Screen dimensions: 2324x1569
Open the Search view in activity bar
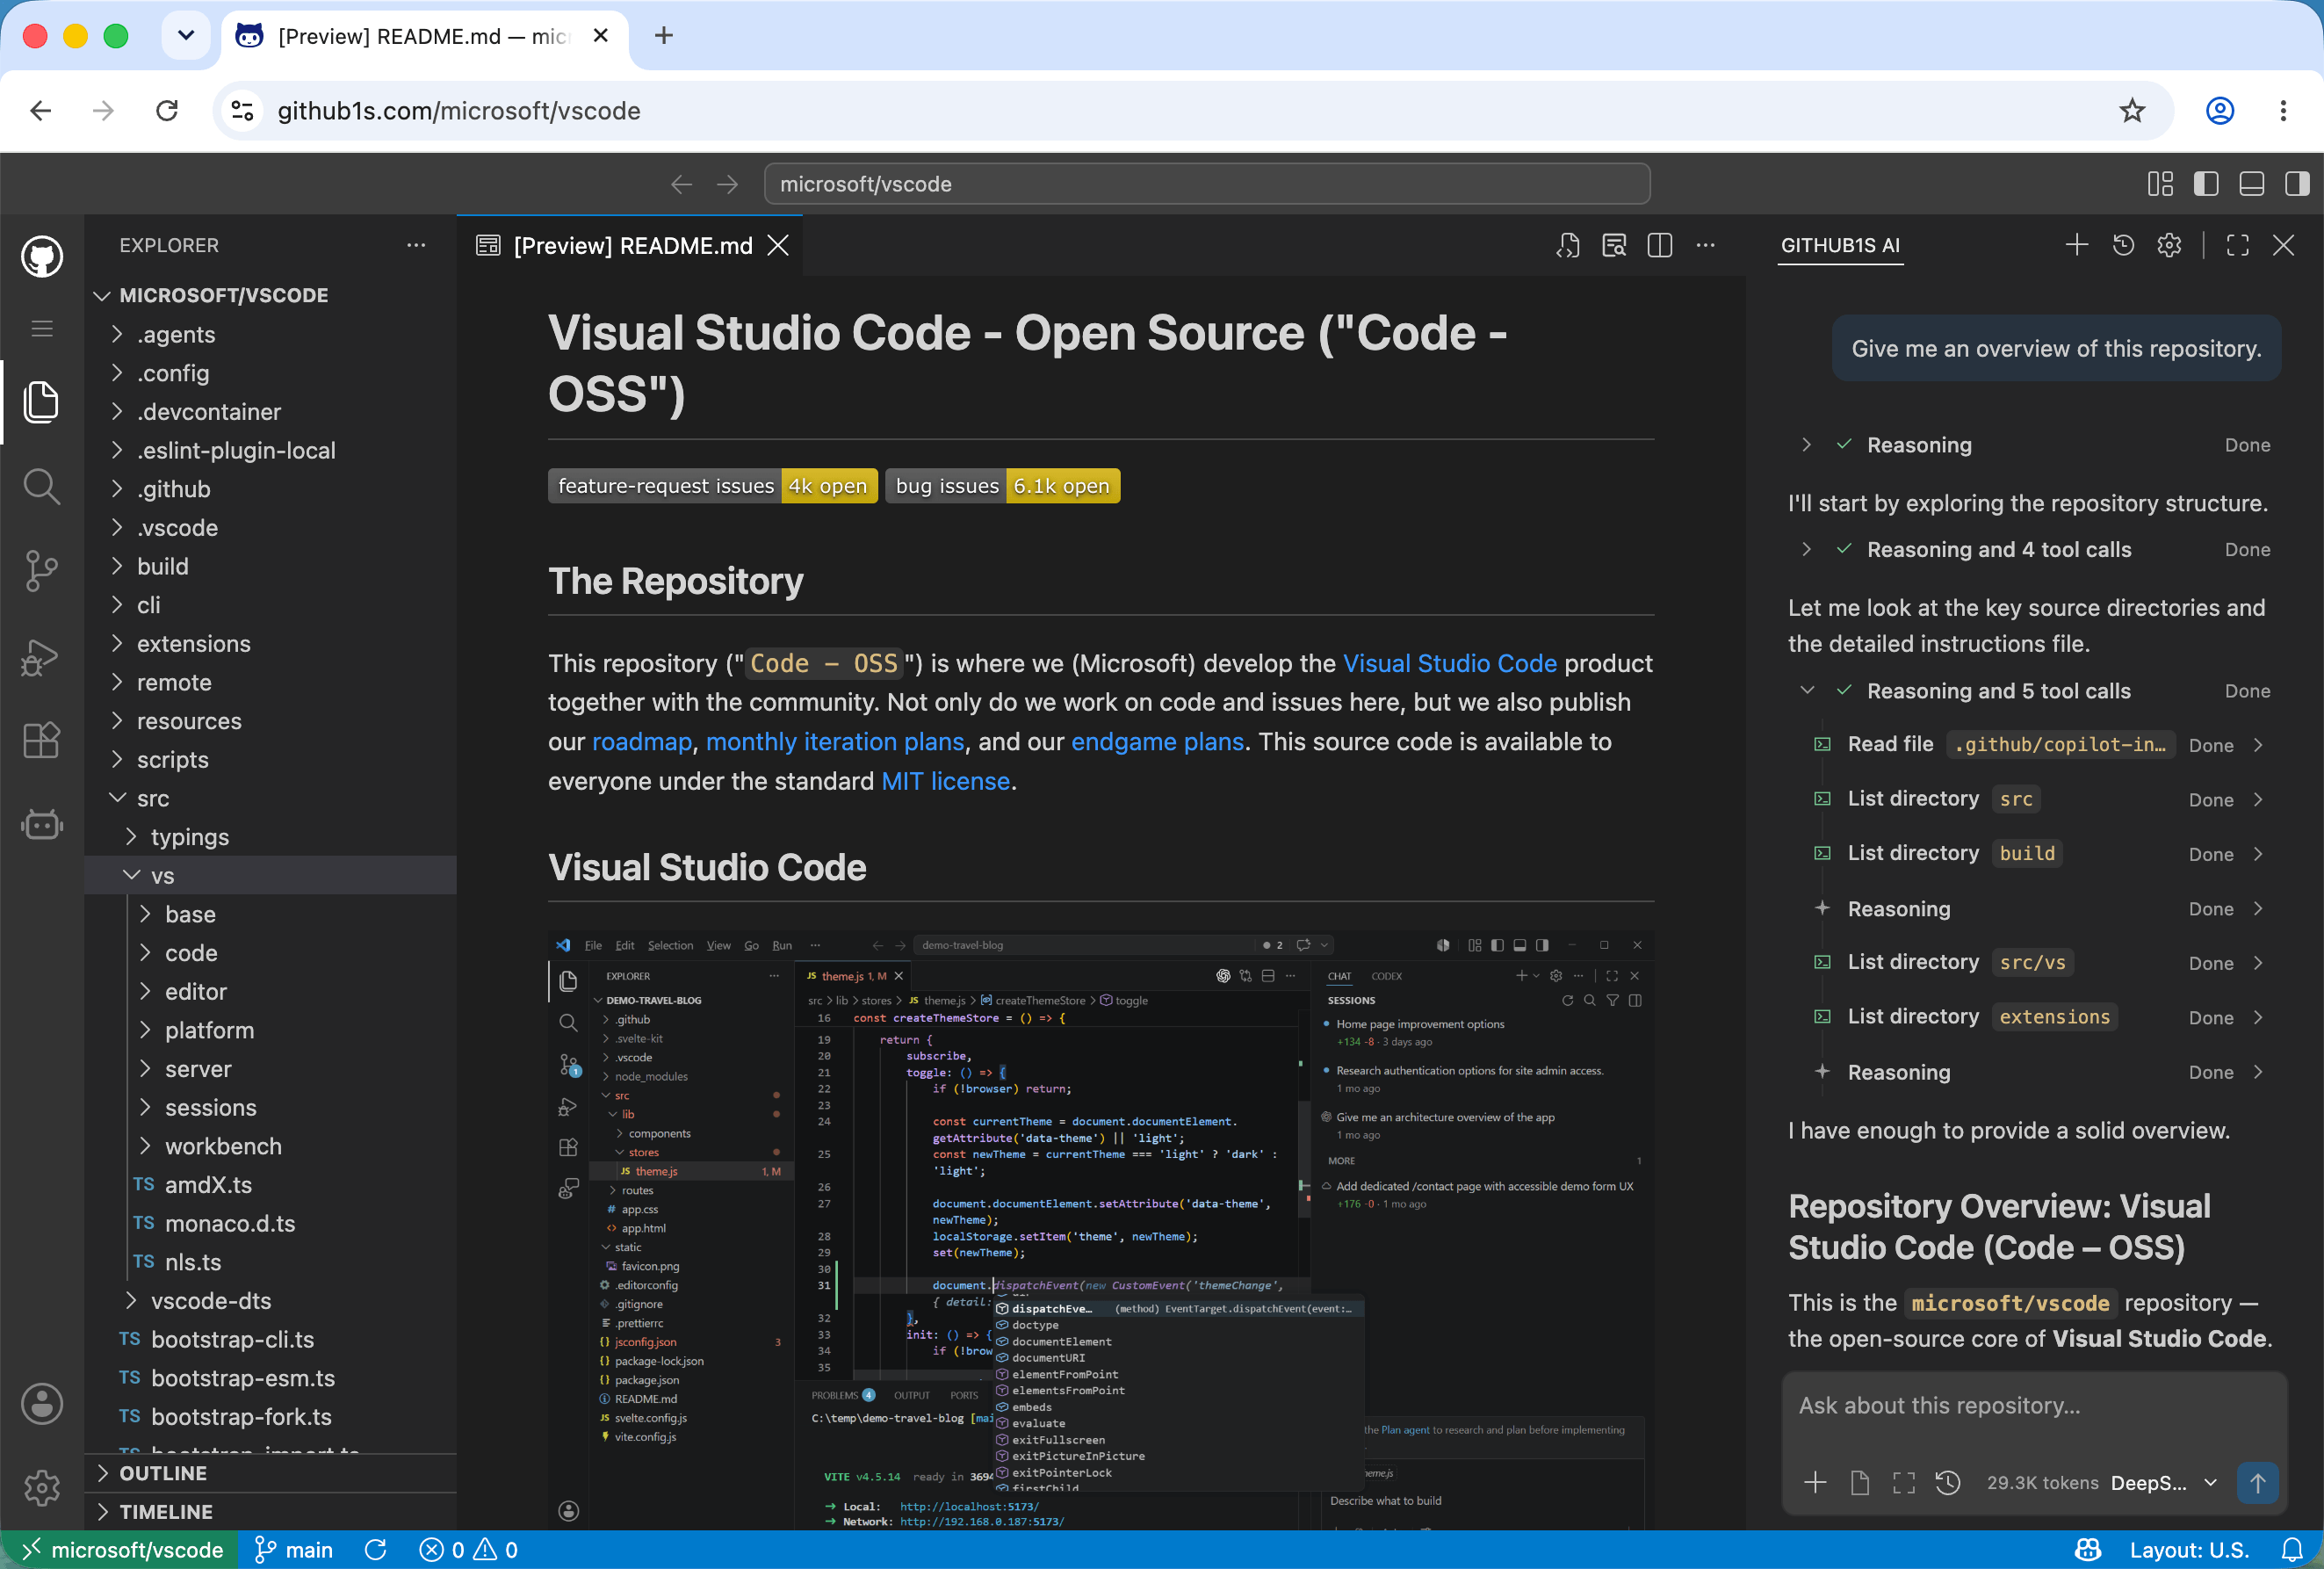pos(42,487)
